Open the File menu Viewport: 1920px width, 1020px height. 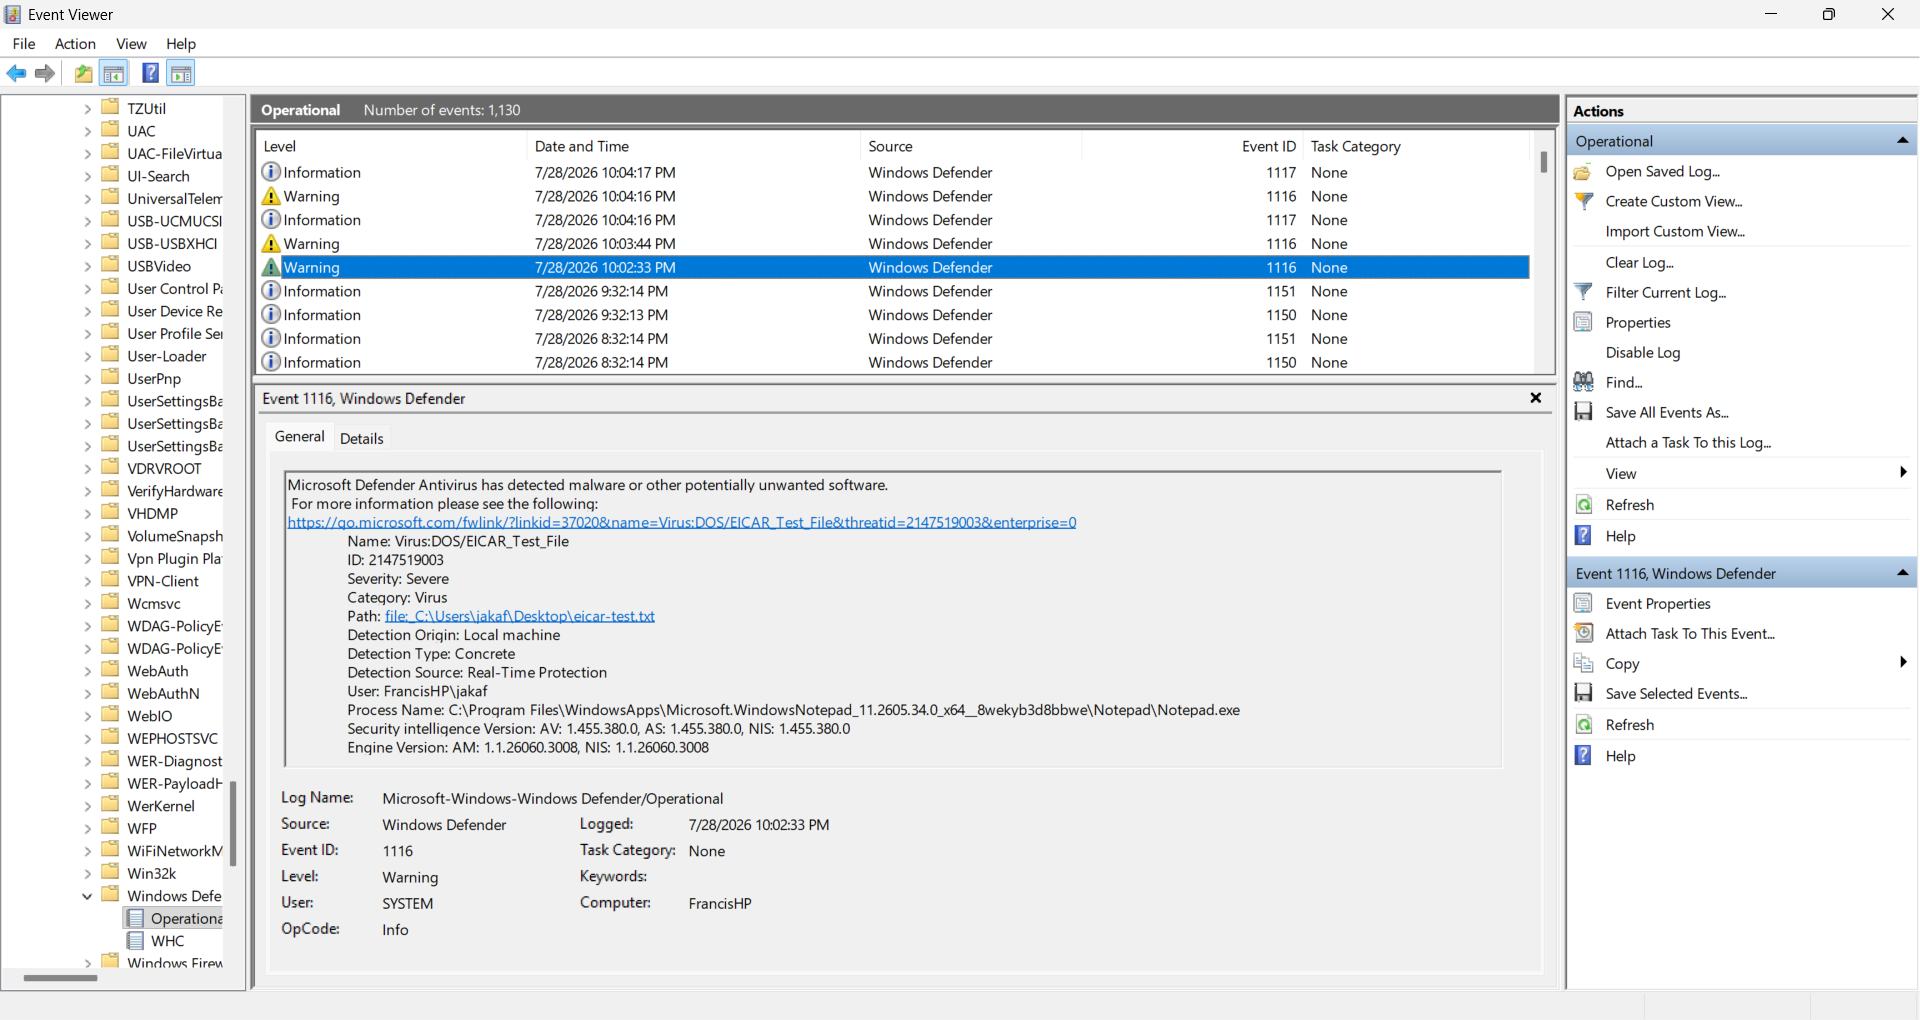pos(24,44)
